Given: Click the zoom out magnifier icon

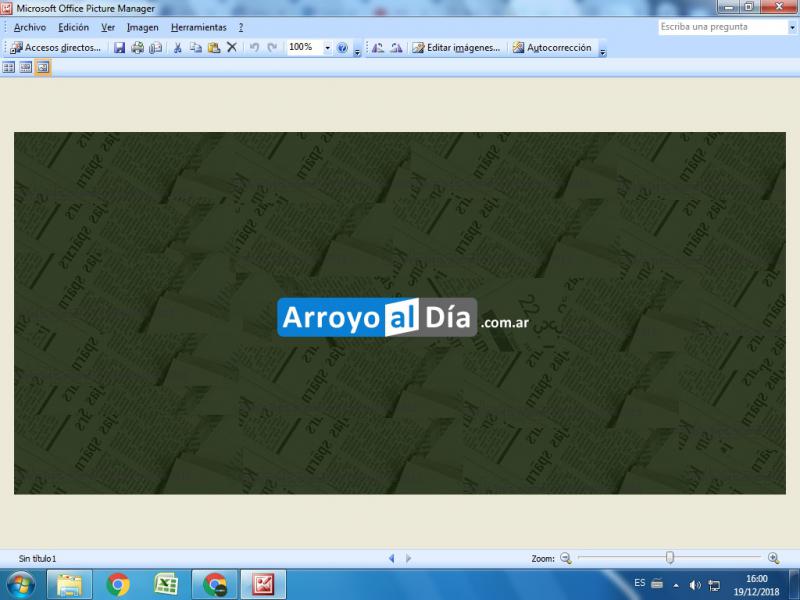Looking at the screenshot, I should coord(565,558).
